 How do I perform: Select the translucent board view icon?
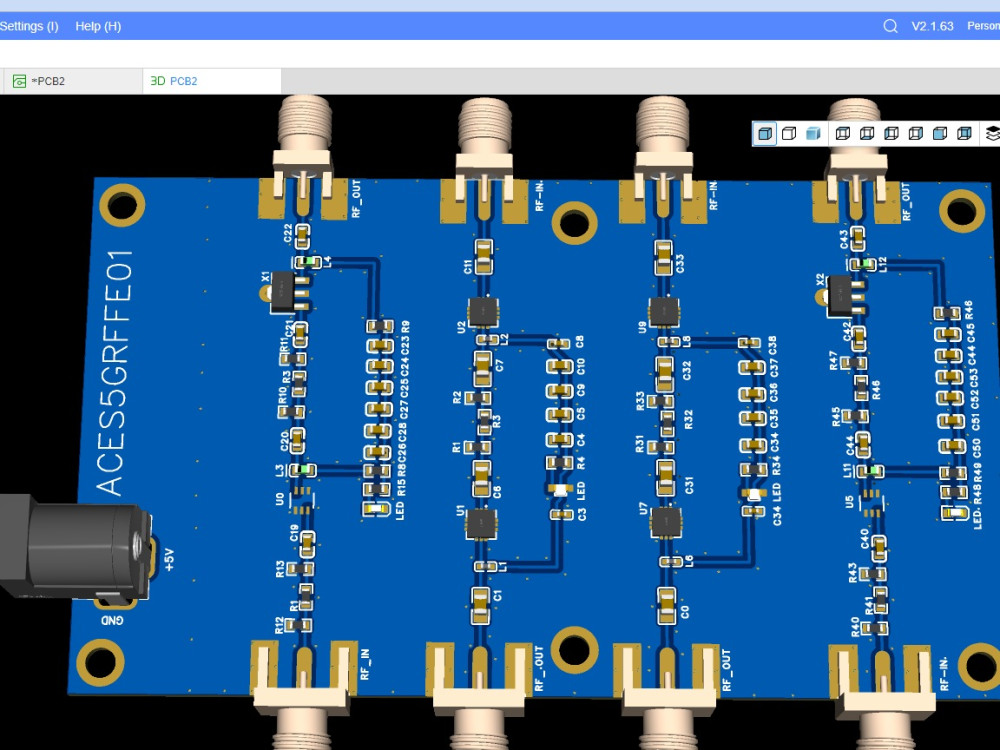(x=813, y=132)
